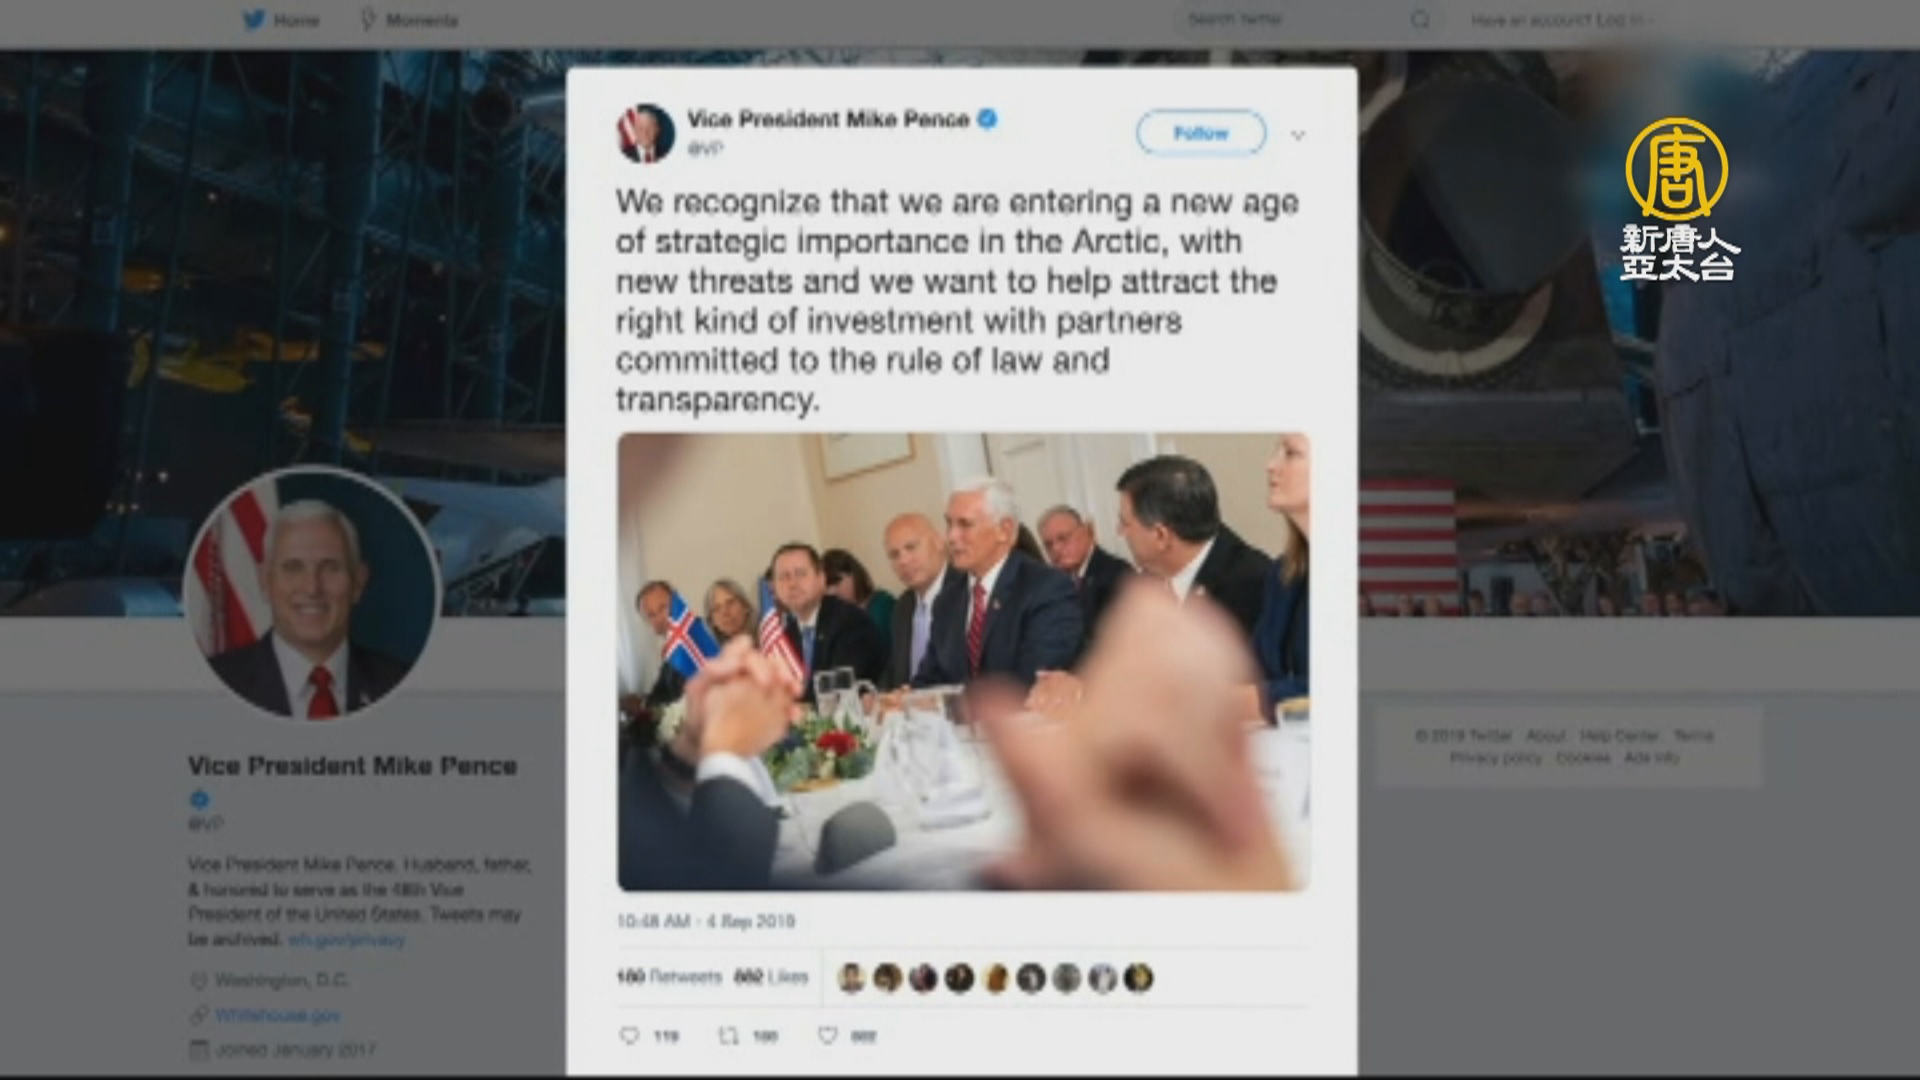Click the search magnifier icon
Screen dimensions: 1920x1080
click(x=1420, y=20)
